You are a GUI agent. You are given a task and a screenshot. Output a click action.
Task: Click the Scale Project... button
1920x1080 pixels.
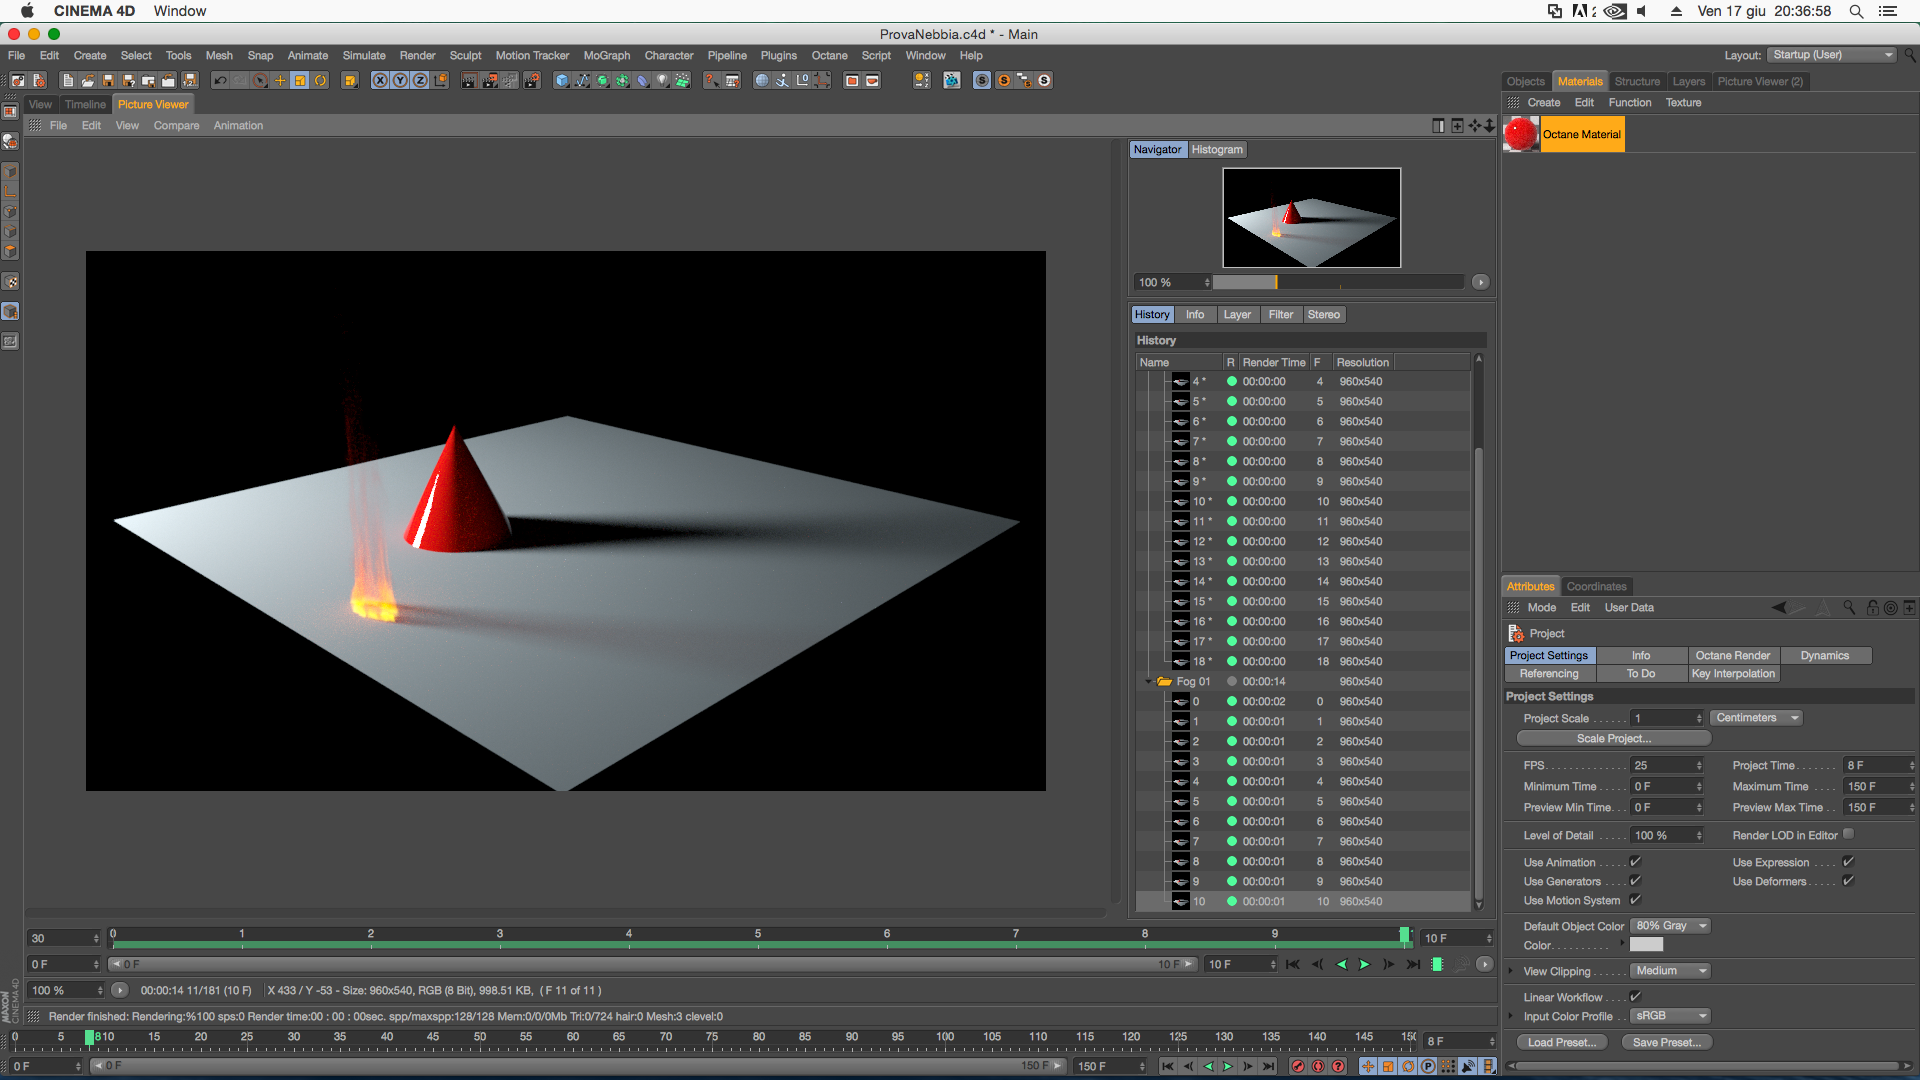click(1613, 739)
